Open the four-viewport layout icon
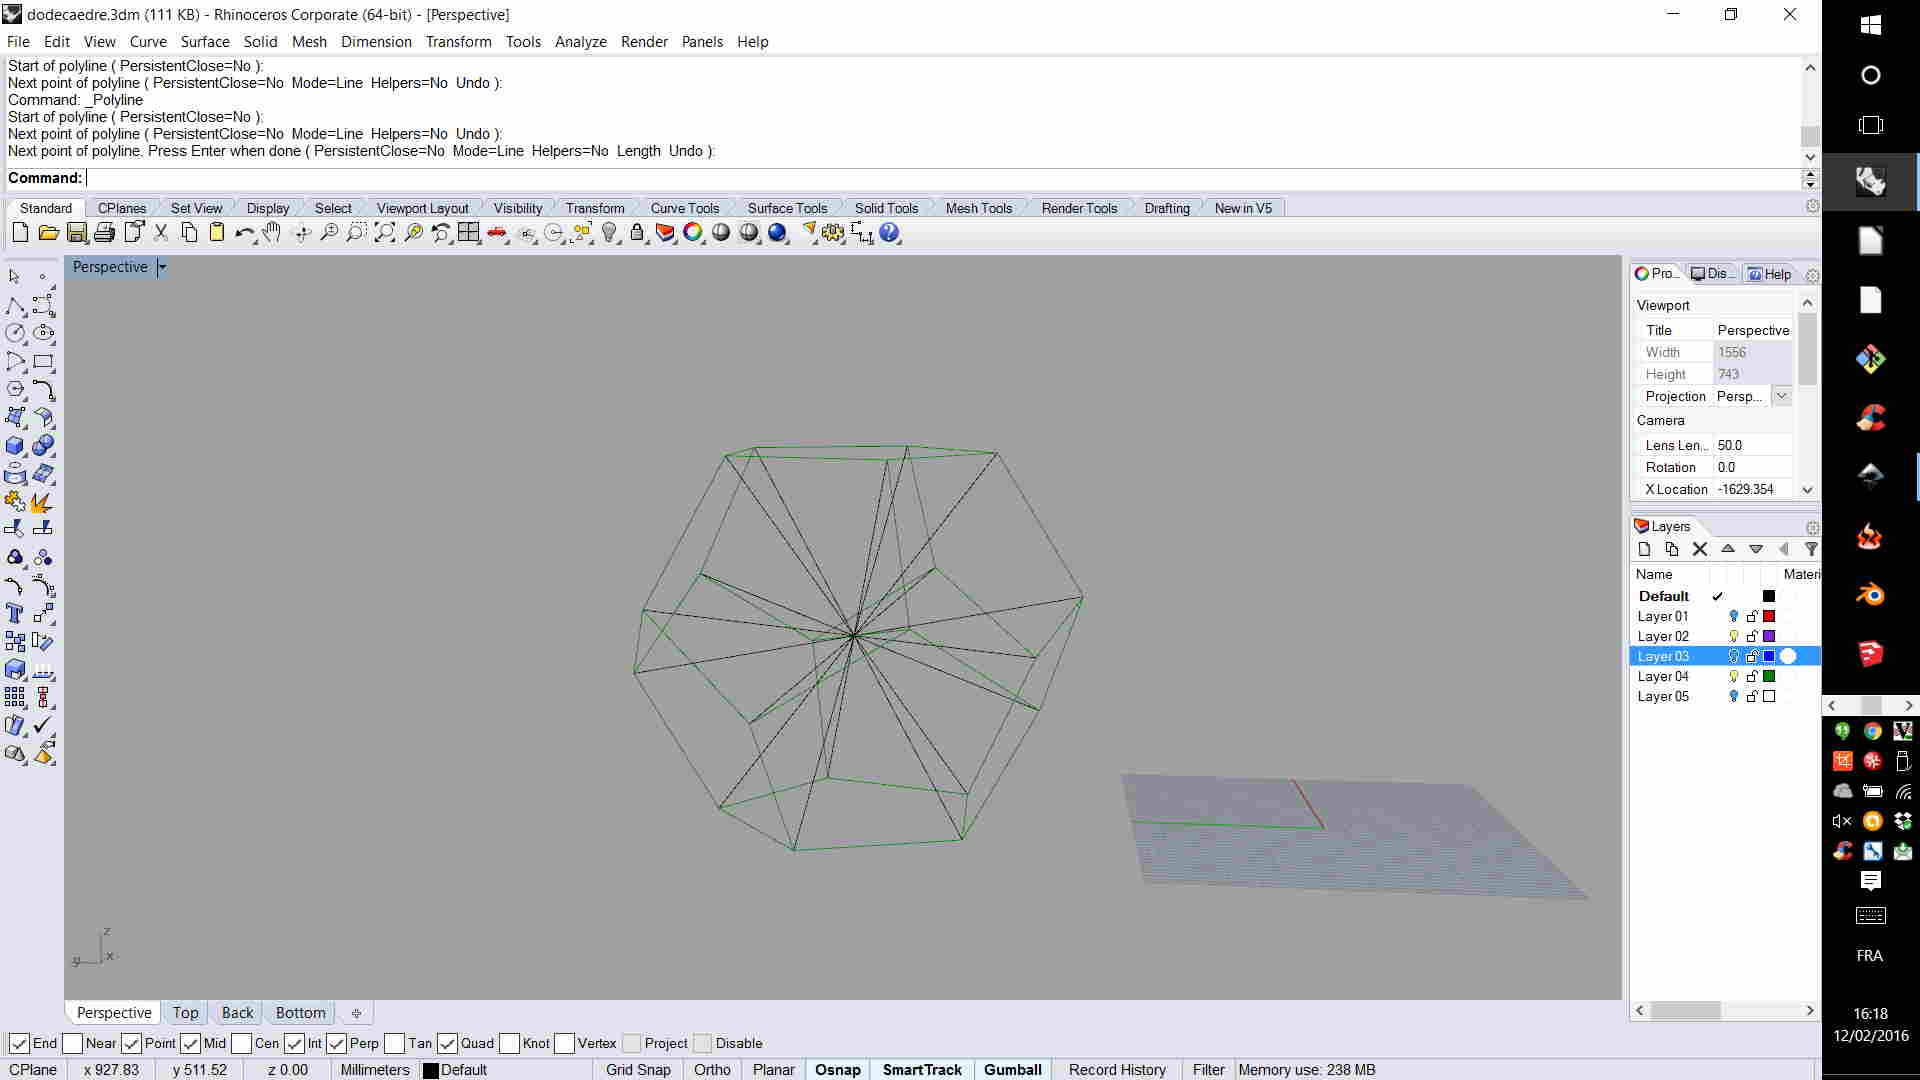 tap(469, 233)
